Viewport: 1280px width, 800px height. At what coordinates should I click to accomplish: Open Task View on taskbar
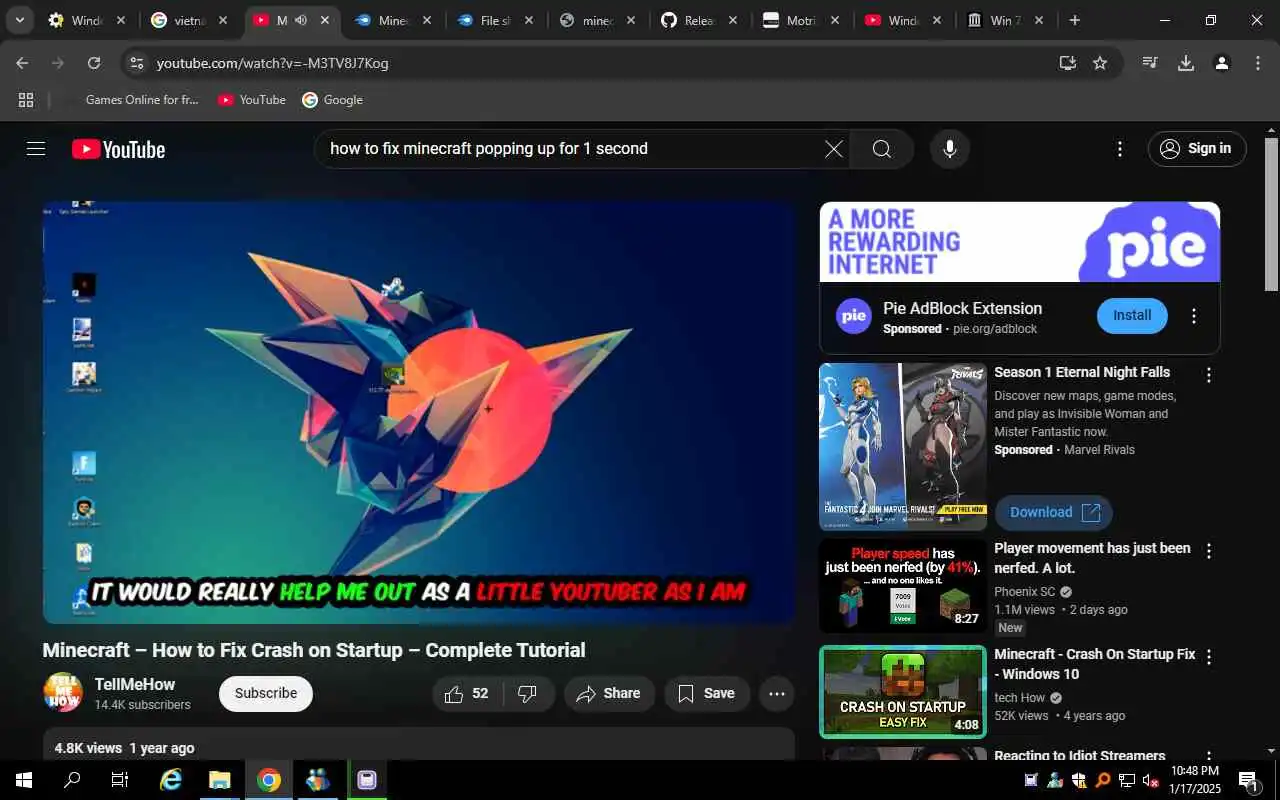[x=120, y=780]
